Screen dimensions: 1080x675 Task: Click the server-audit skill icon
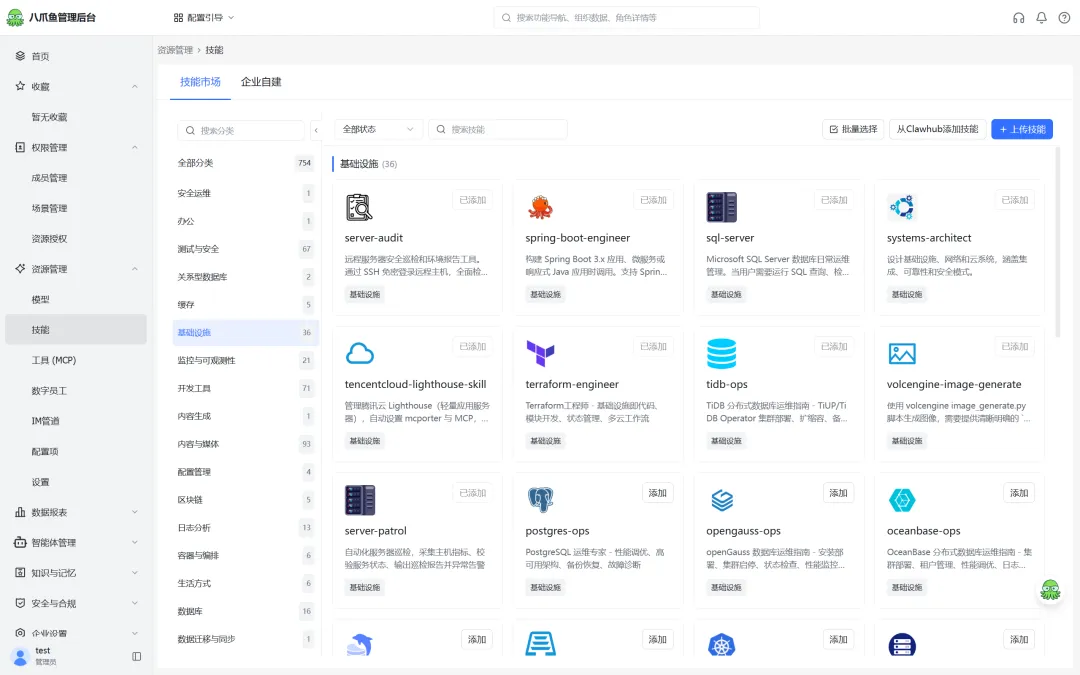click(x=359, y=207)
